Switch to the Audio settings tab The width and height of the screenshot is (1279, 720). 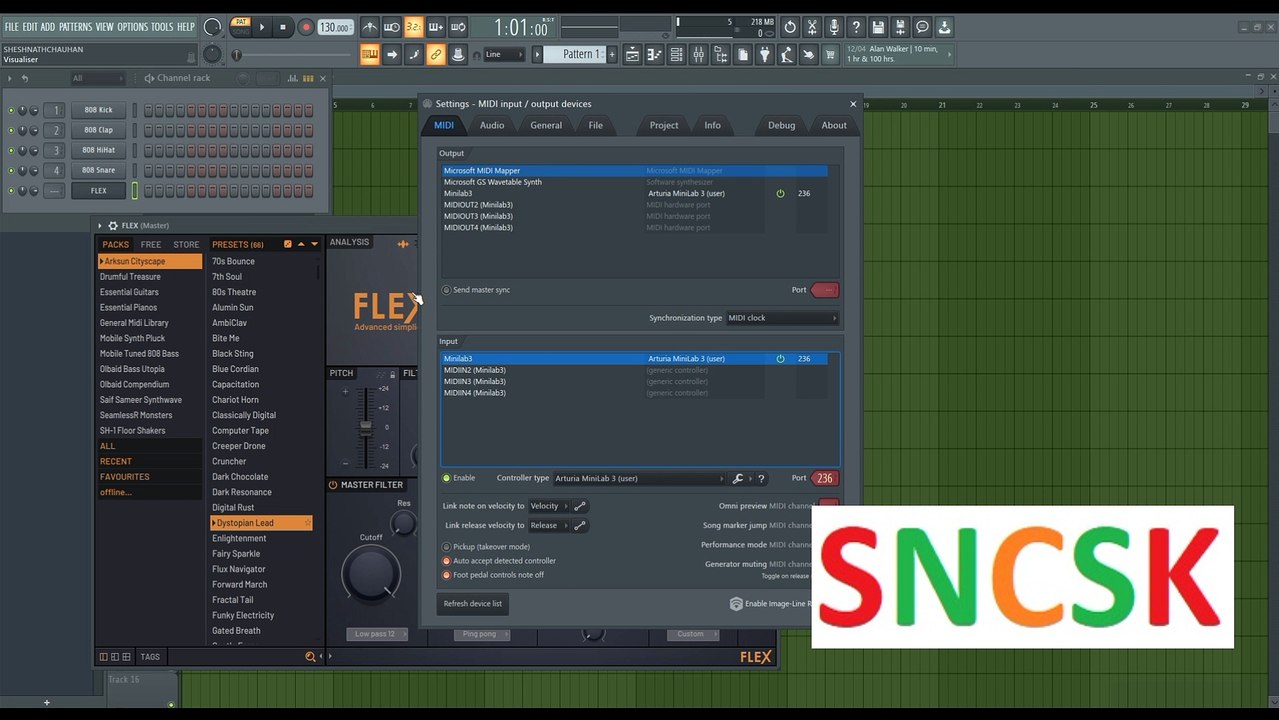tap(492, 125)
